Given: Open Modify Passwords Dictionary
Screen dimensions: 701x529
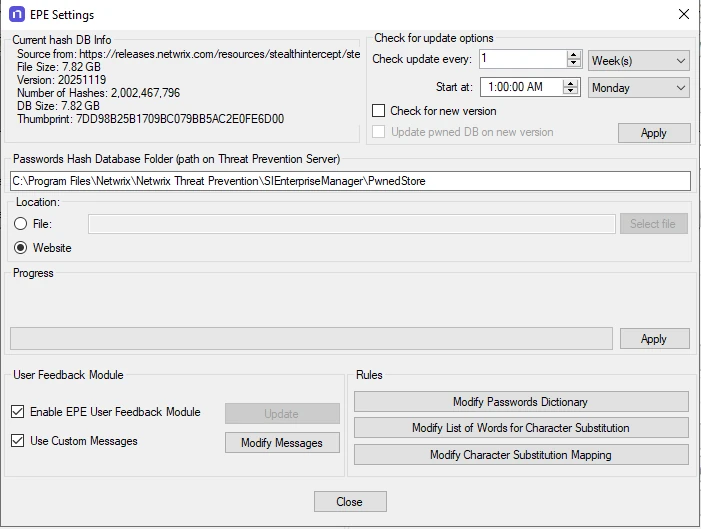Looking at the screenshot, I should (x=521, y=402).
